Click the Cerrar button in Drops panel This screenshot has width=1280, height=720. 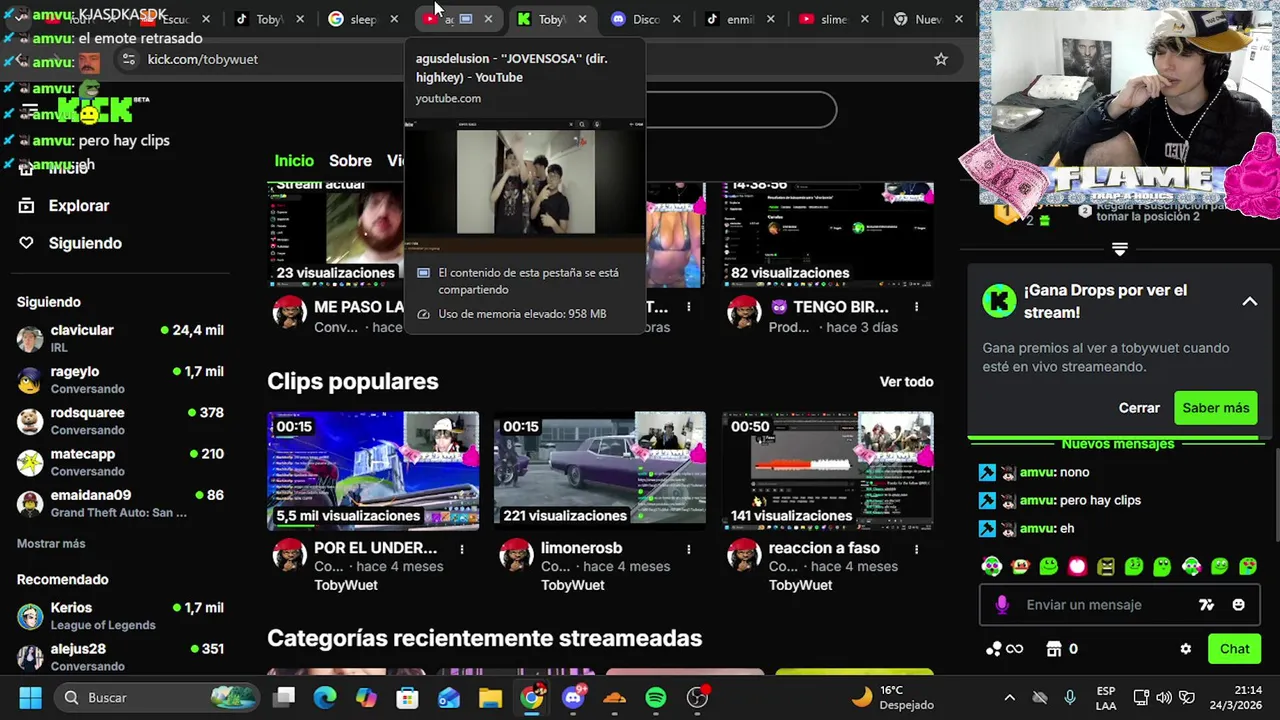pos(1139,408)
